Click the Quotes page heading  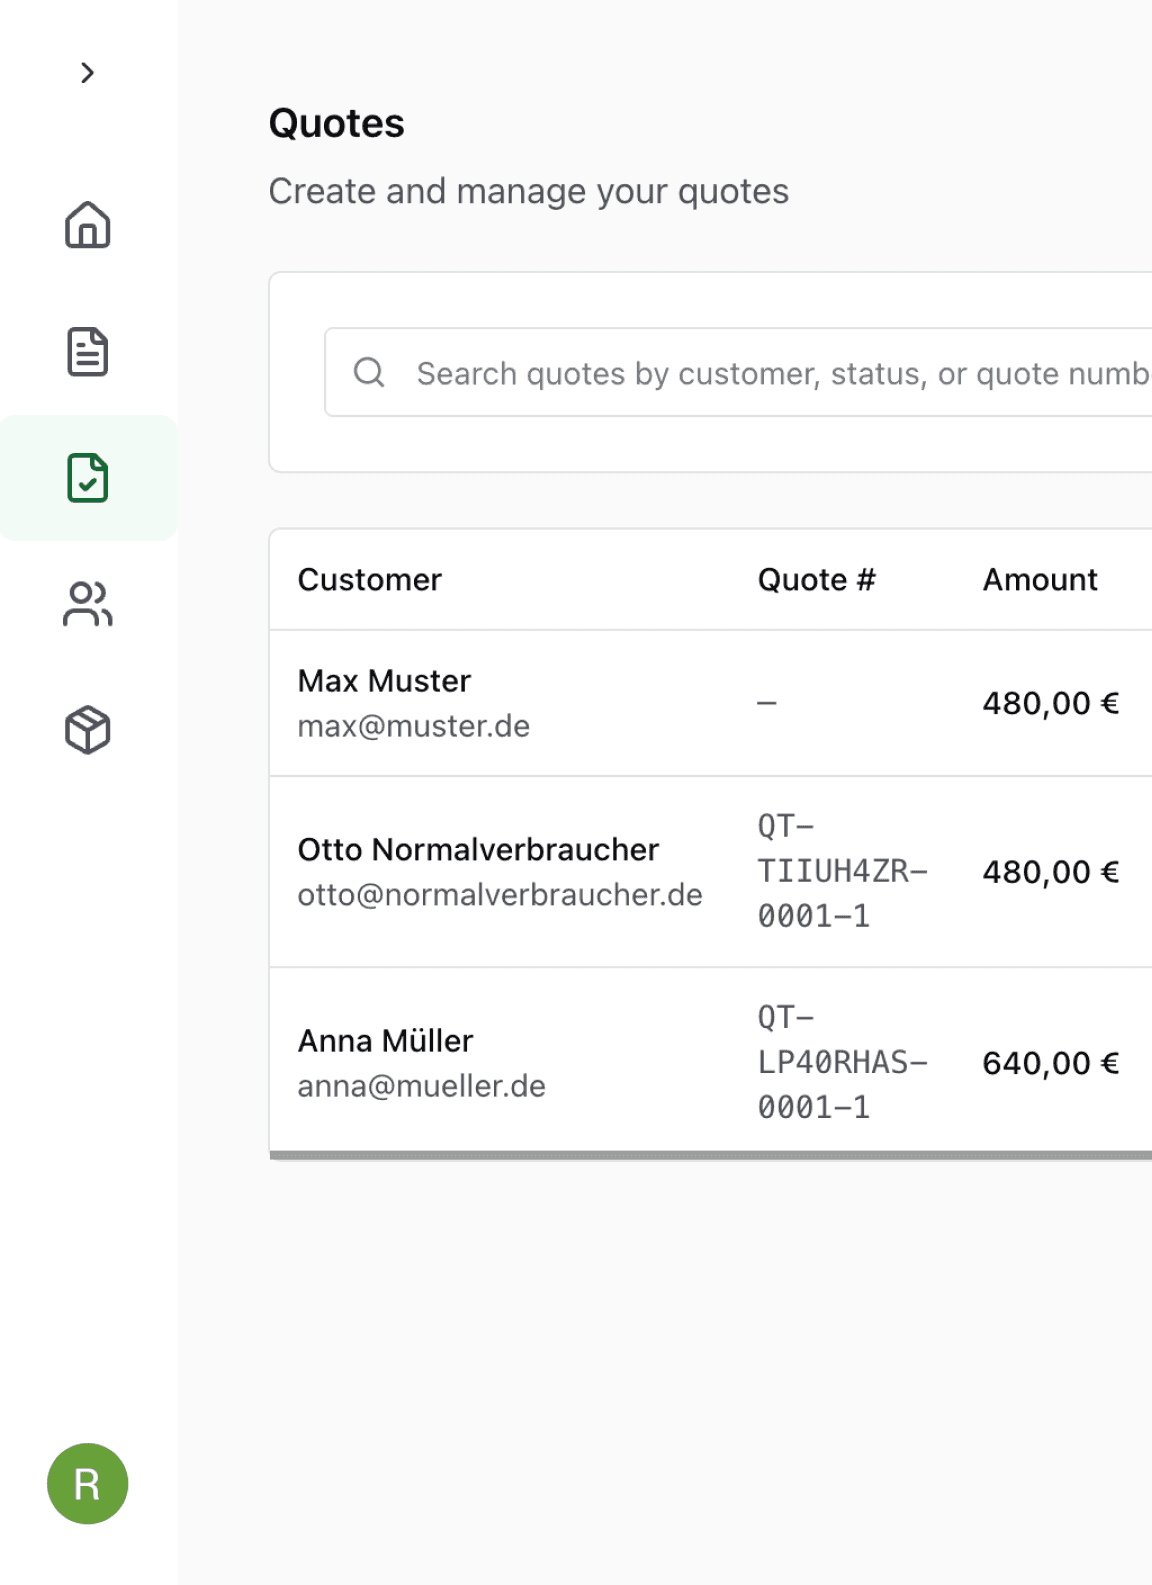click(337, 124)
